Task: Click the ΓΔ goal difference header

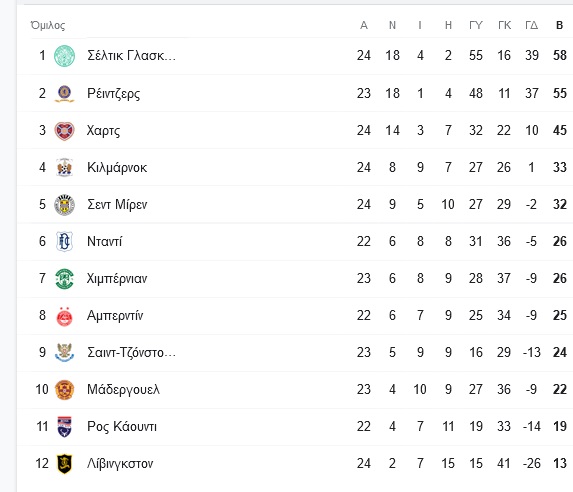Action: (x=531, y=25)
